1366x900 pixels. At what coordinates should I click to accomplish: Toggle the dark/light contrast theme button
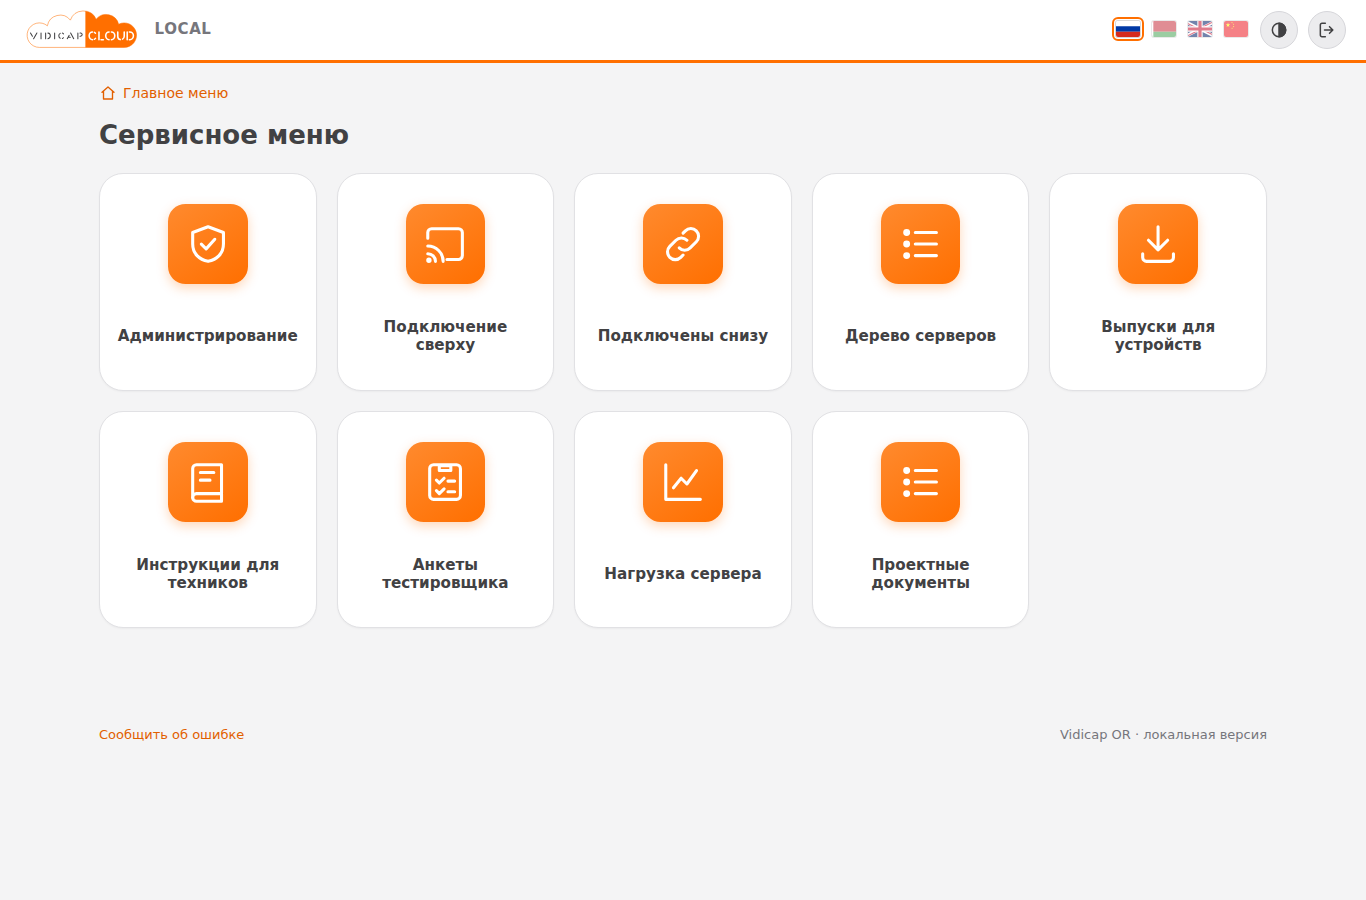[x=1279, y=30]
